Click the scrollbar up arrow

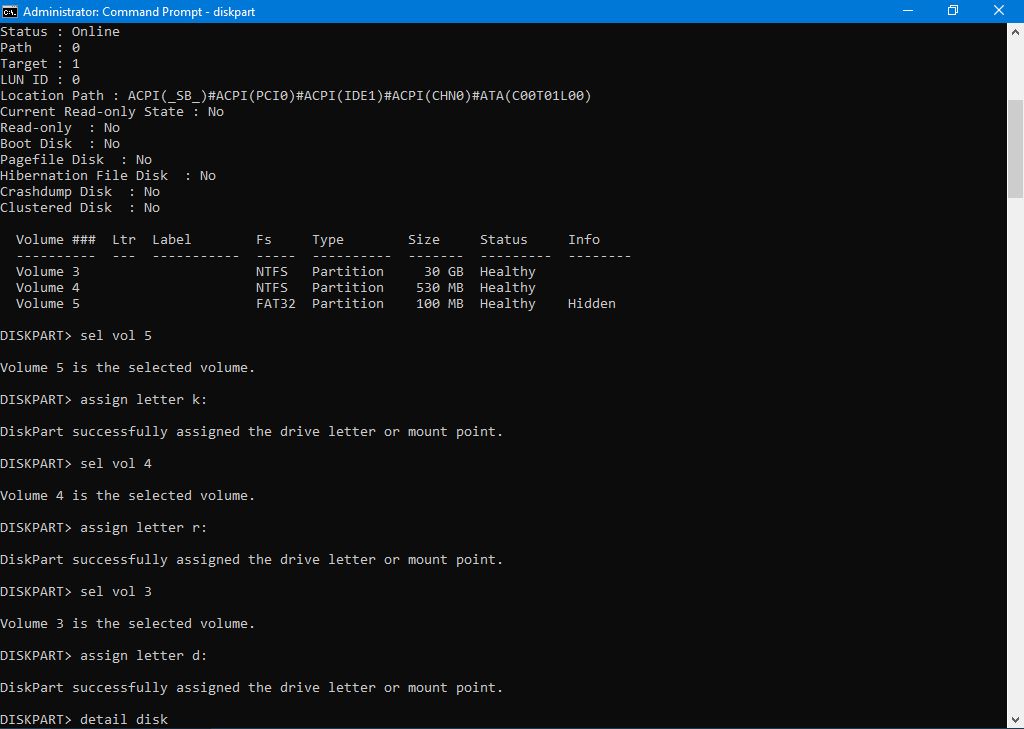(1015, 32)
